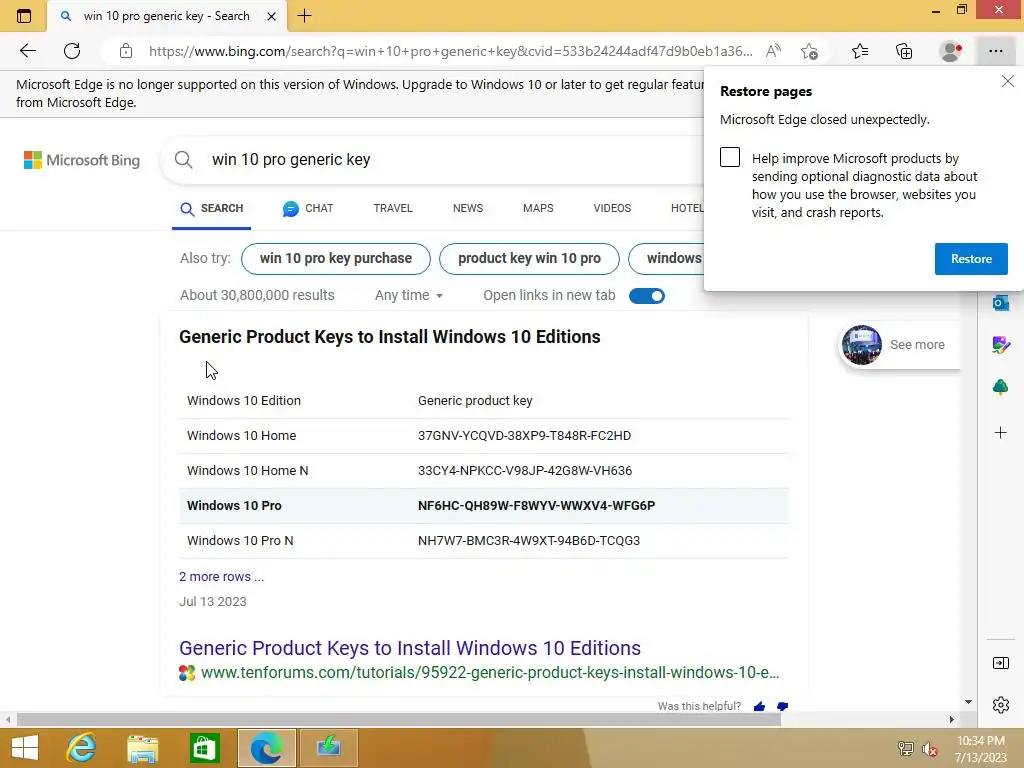This screenshot has width=1024, height=768.
Task: Open Outlook in the Edge sidebar
Action: pyautogui.click(x=1000, y=303)
